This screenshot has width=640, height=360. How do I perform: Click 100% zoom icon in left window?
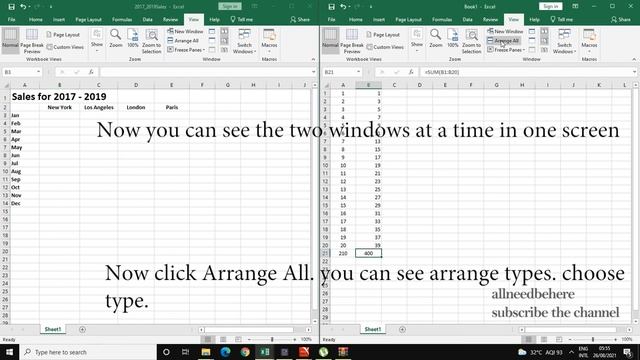pyautogui.click(x=133, y=39)
